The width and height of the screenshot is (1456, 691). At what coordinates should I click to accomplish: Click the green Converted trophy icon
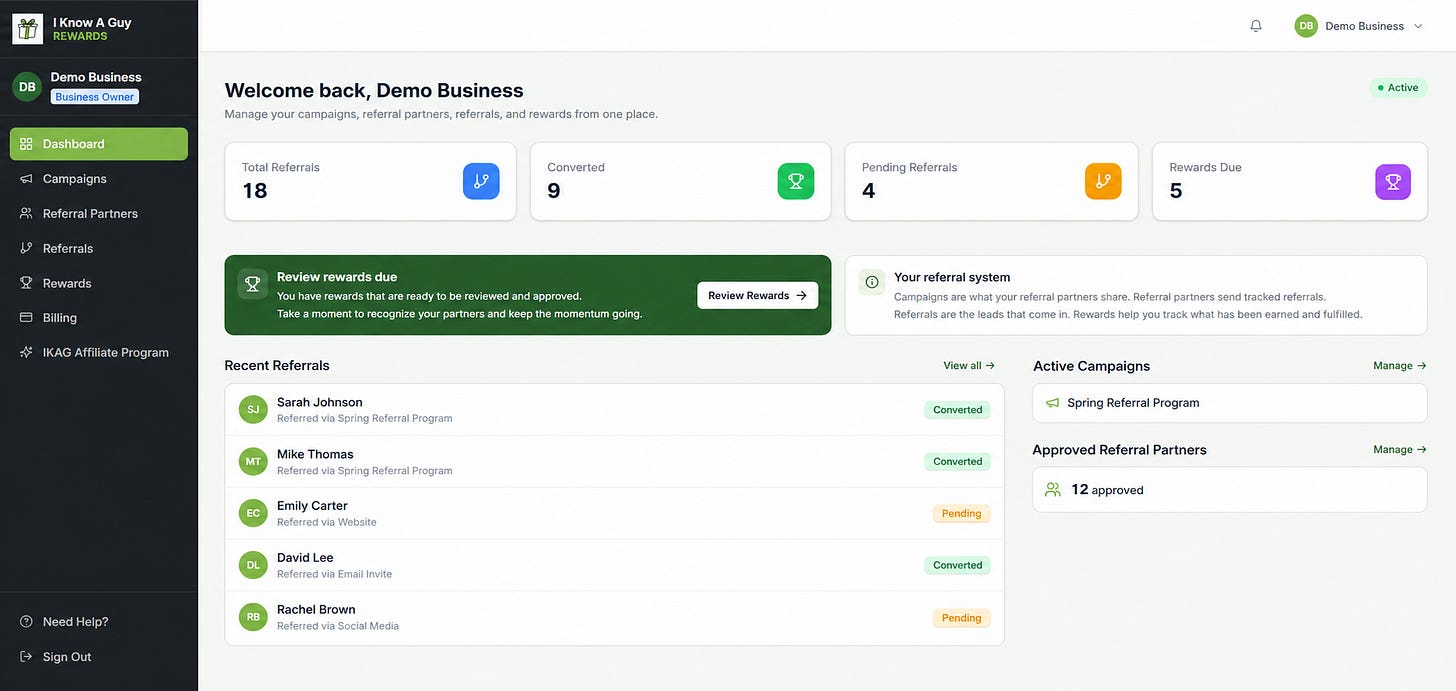[796, 181]
